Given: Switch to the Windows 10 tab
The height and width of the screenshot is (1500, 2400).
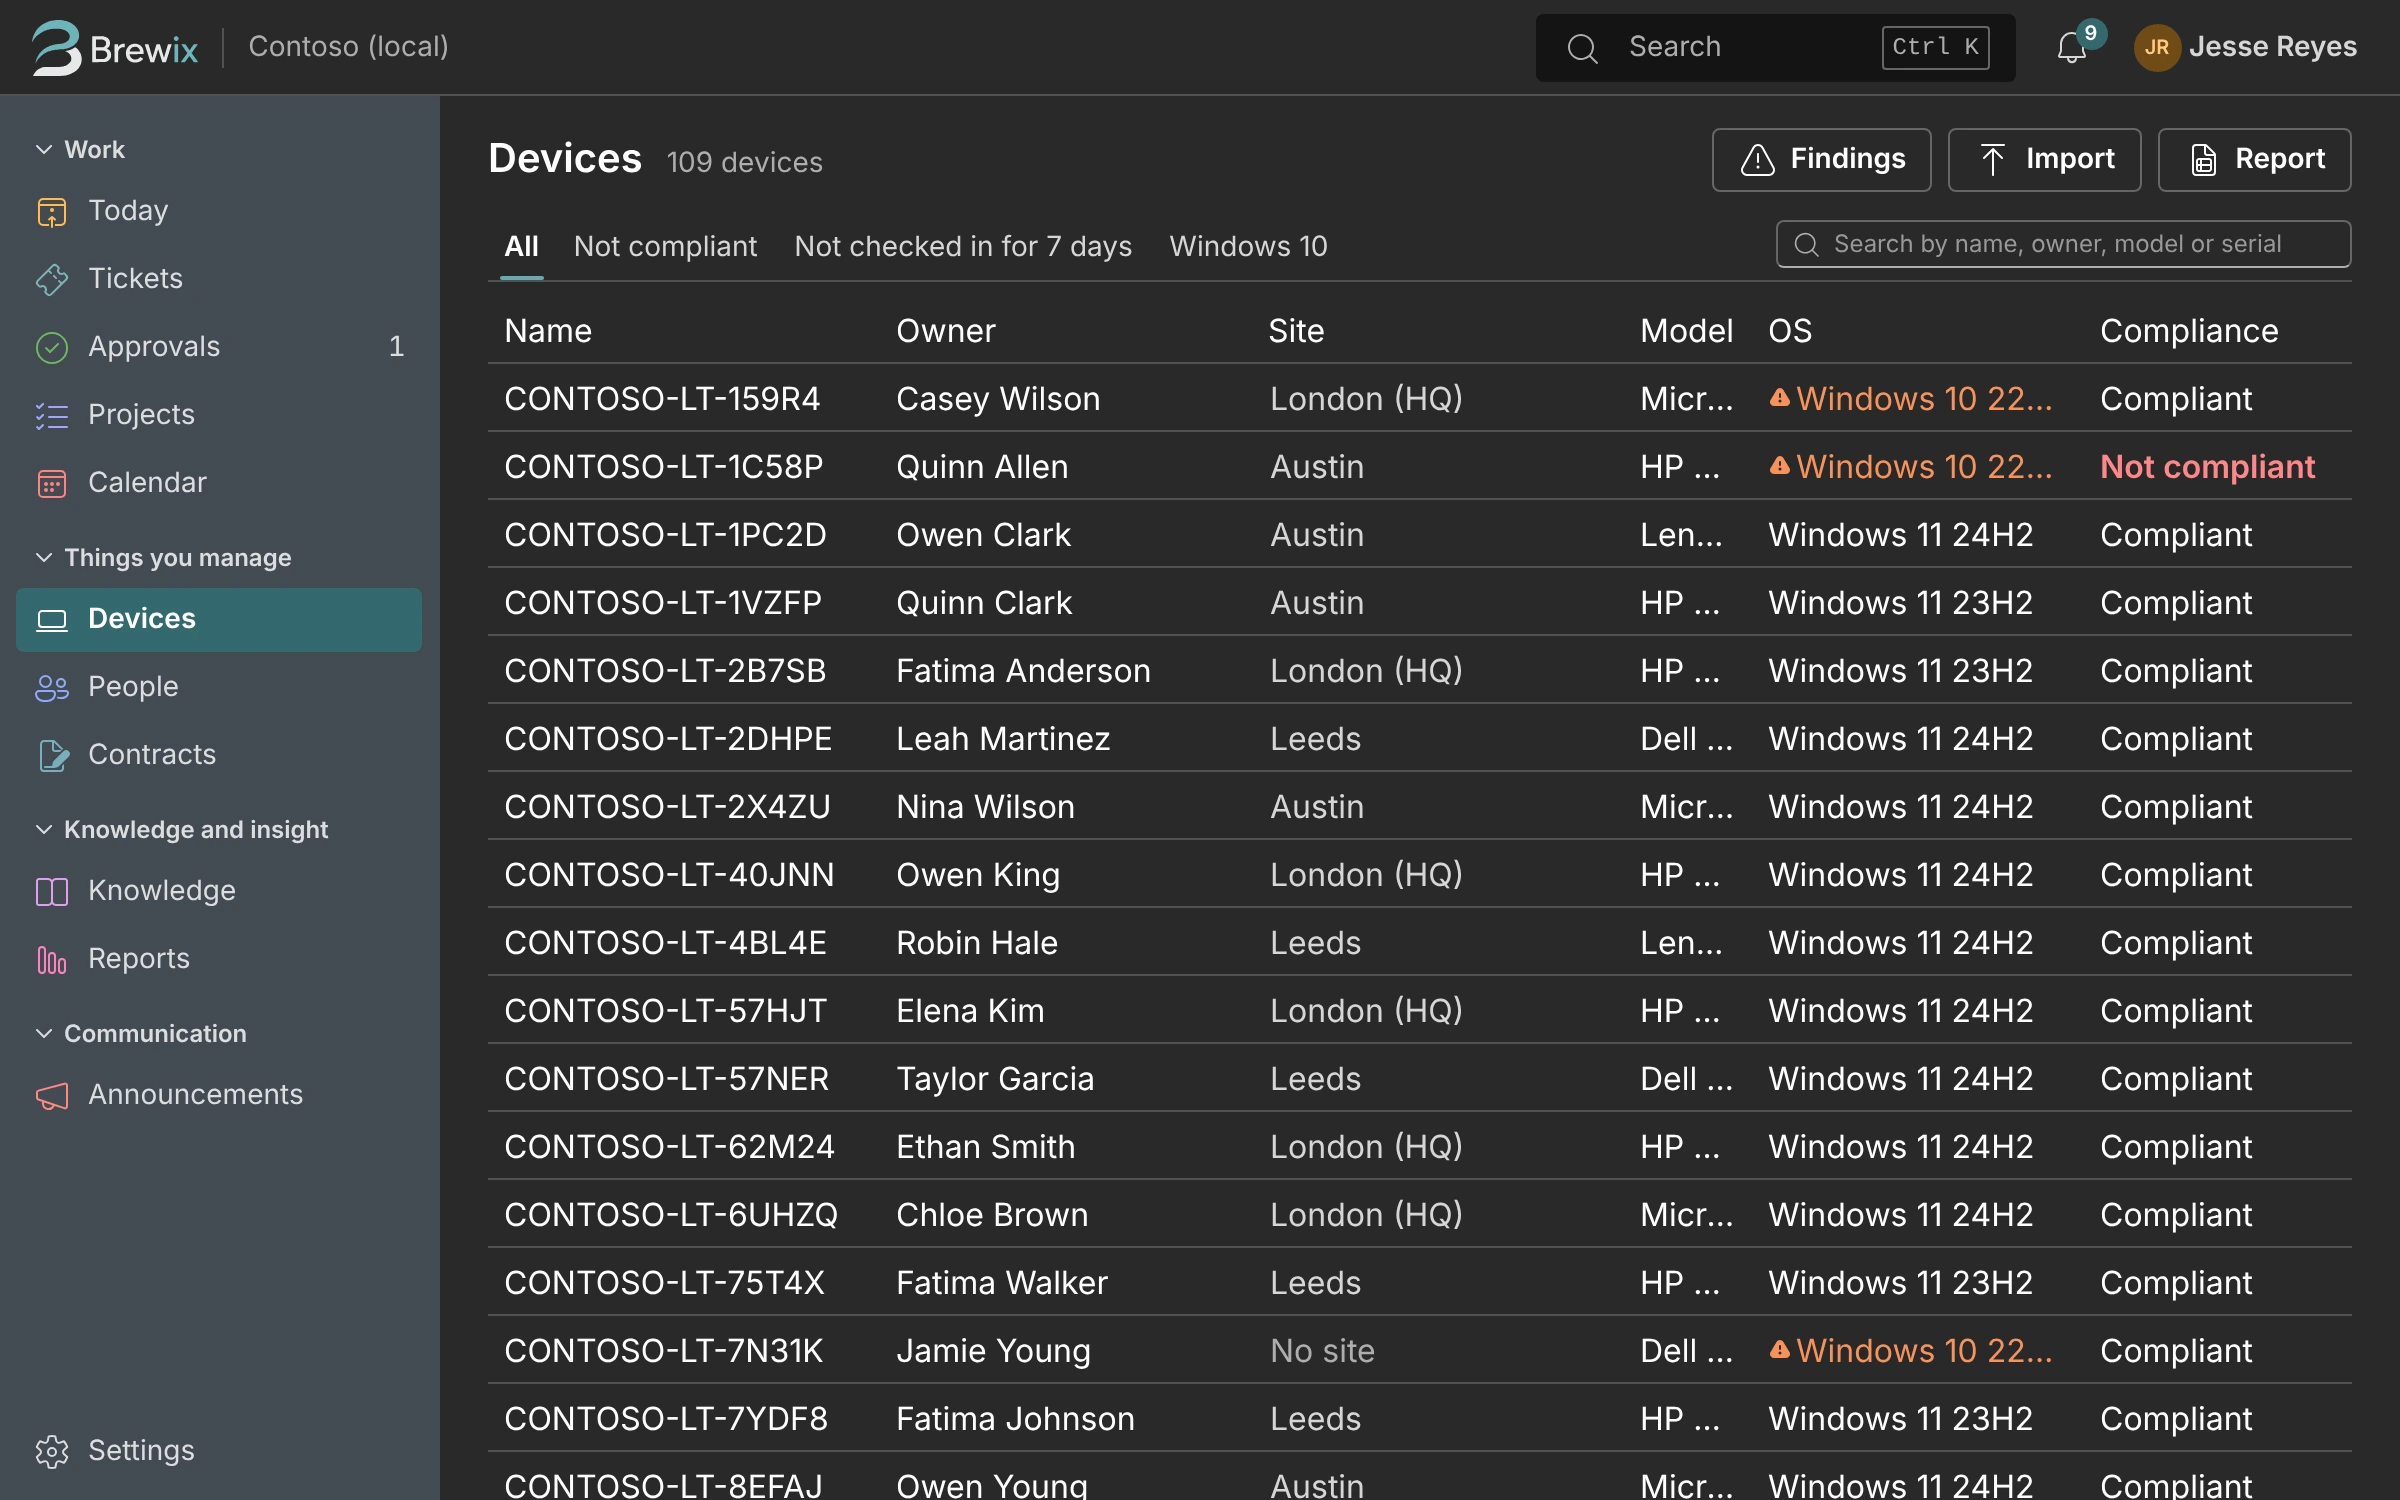Looking at the screenshot, I should pyautogui.click(x=1248, y=246).
